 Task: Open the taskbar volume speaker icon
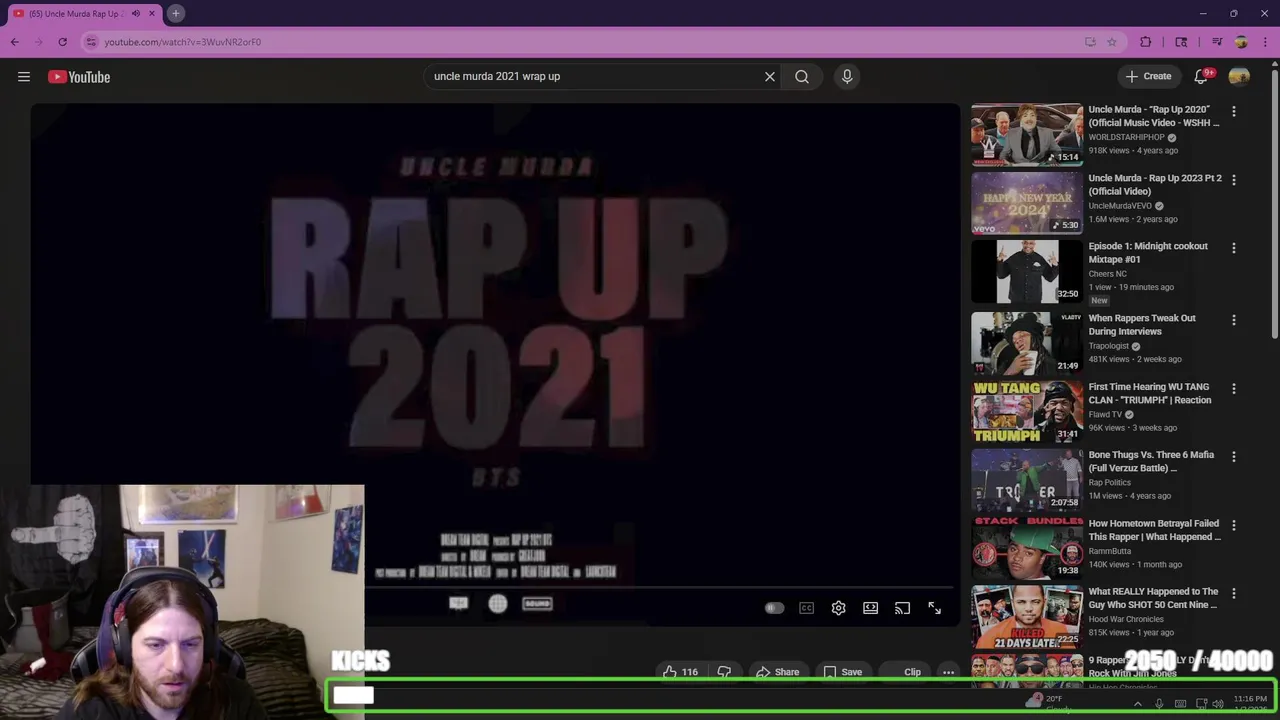[x=1218, y=704]
